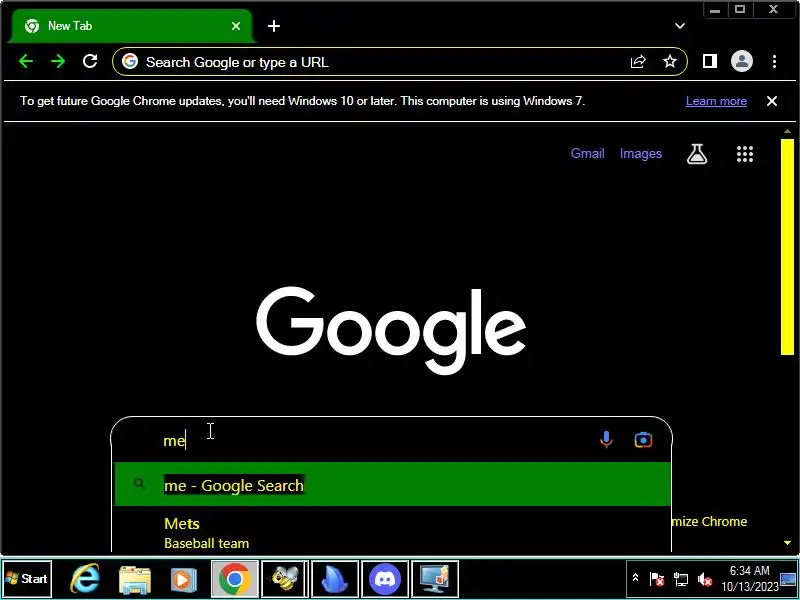Viewport: 800px width, 600px height.
Task: Open the taskbar clock showing 6:34 AM
Action: coord(749,579)
